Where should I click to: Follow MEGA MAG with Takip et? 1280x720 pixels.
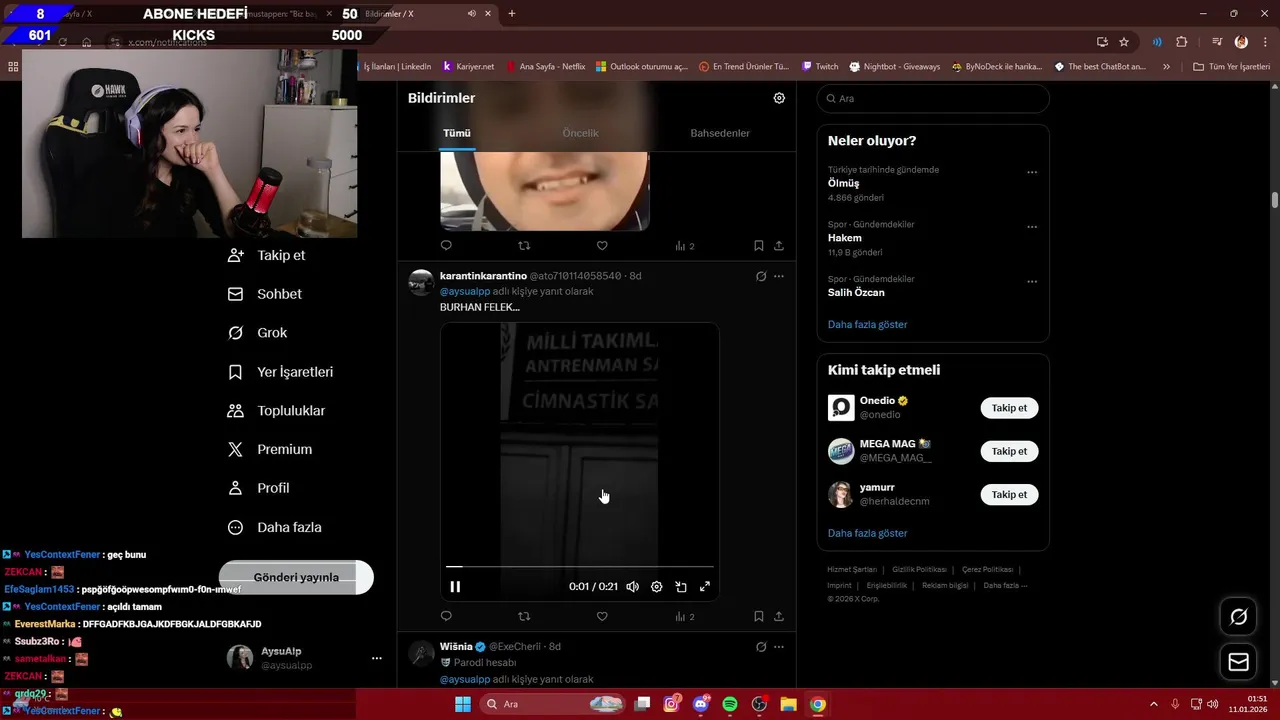tap(1009, 451)
